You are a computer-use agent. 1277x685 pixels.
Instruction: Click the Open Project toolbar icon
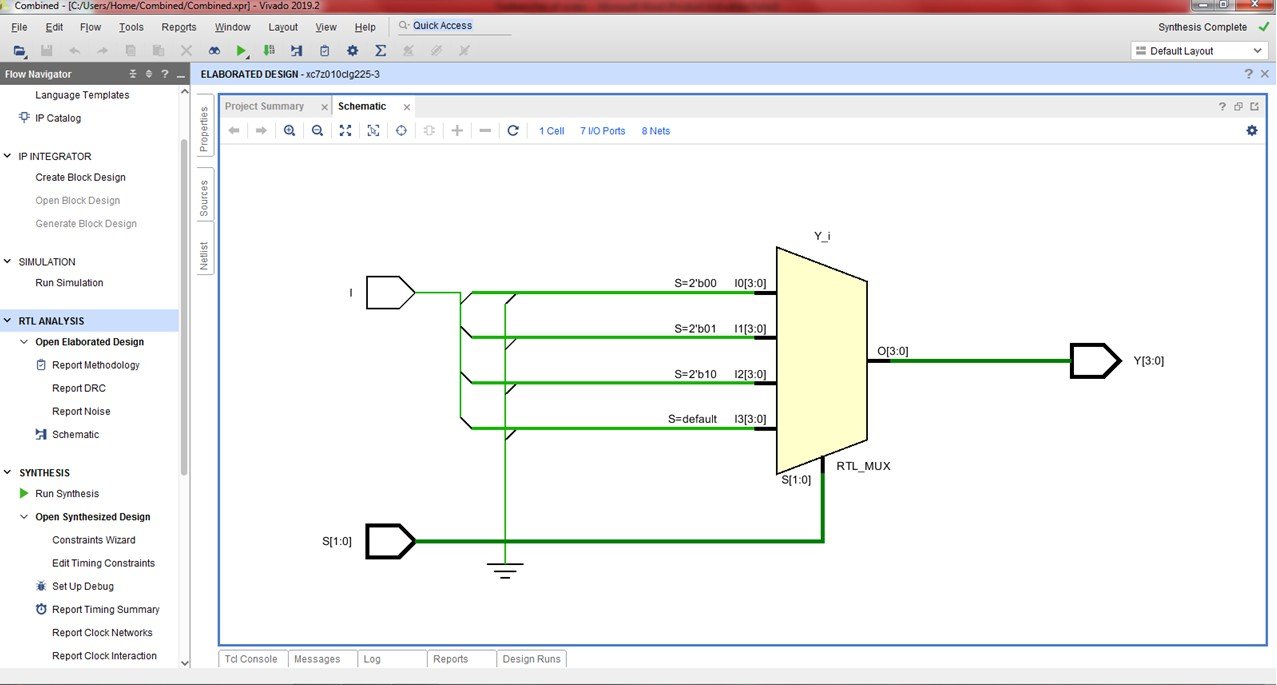point(19,50)
